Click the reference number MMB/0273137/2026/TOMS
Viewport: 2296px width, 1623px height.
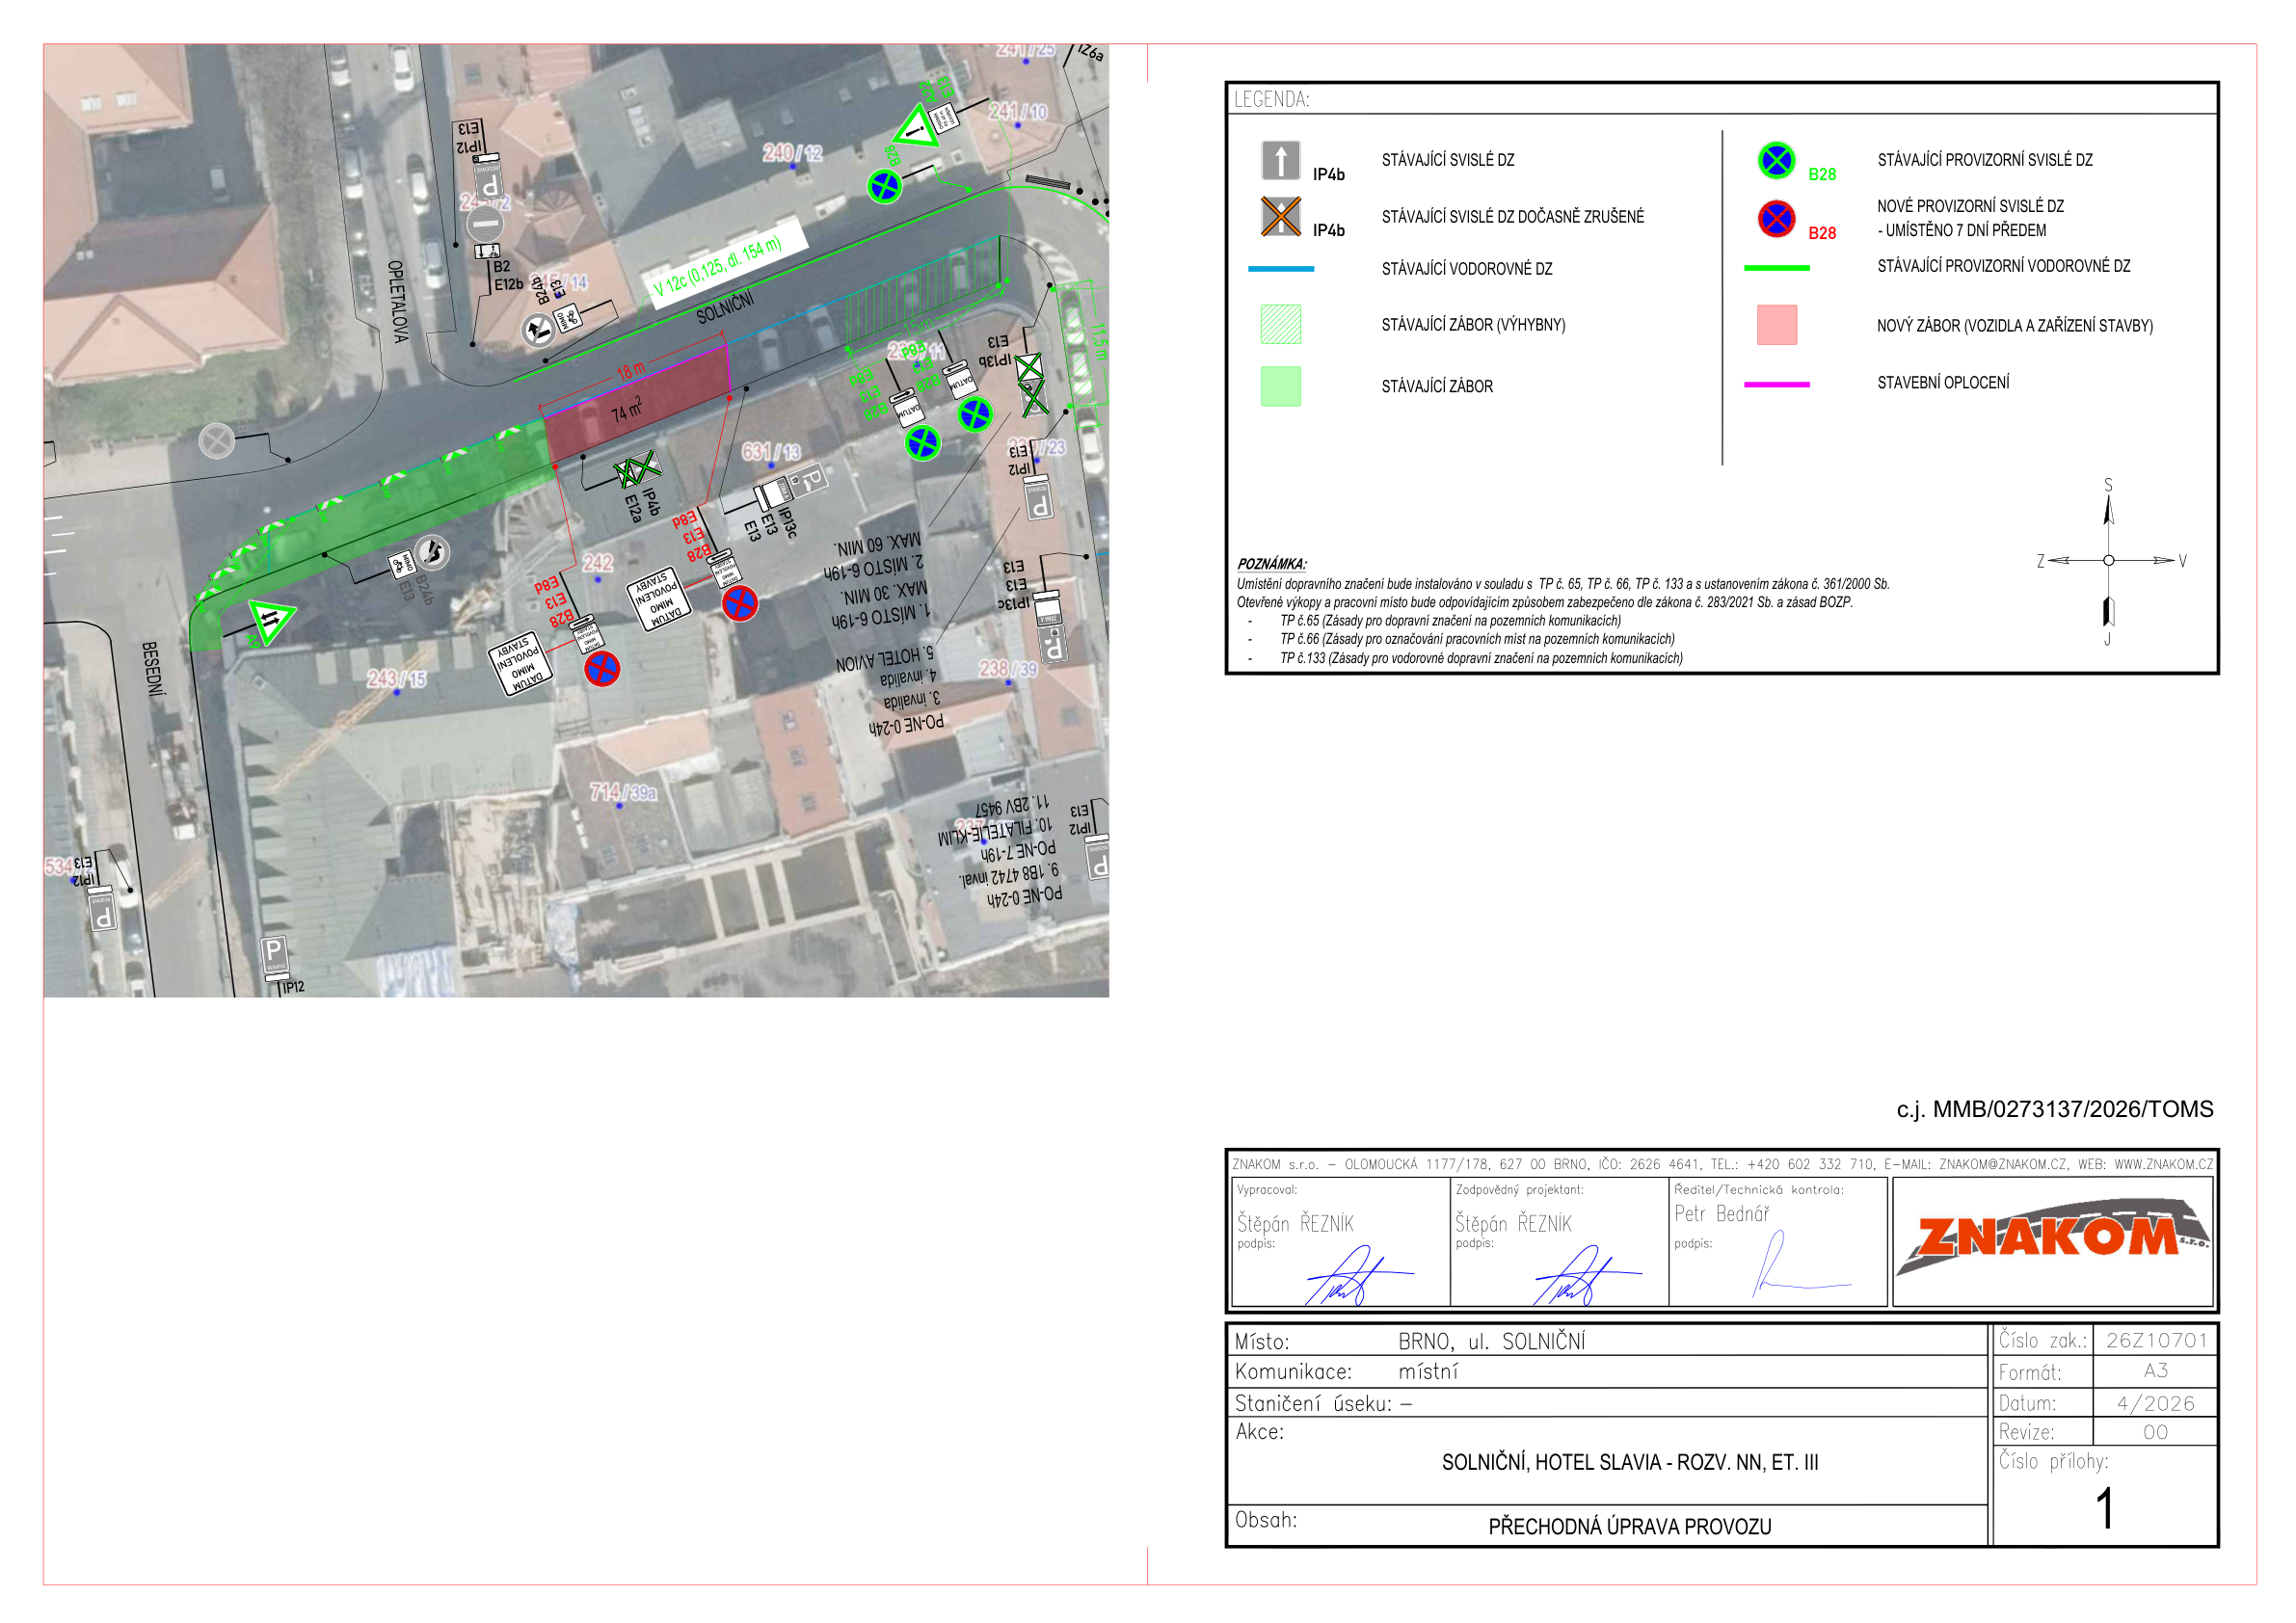2072,1109
